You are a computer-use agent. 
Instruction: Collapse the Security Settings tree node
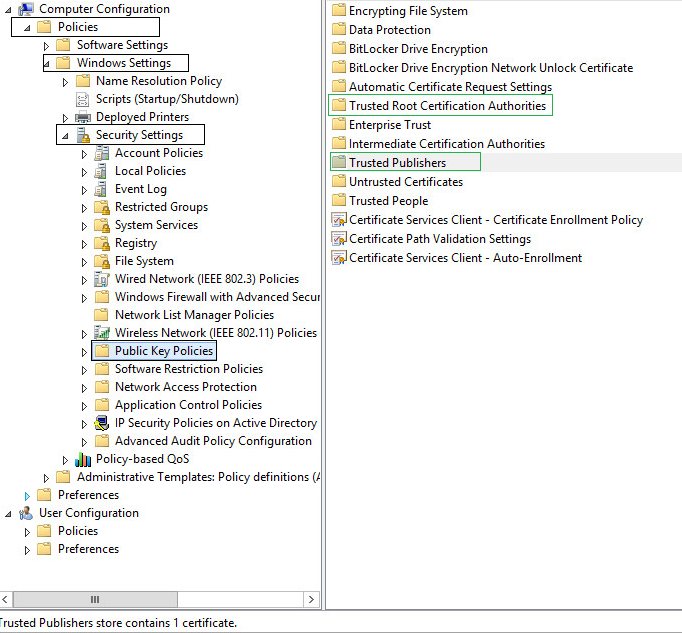65,136
